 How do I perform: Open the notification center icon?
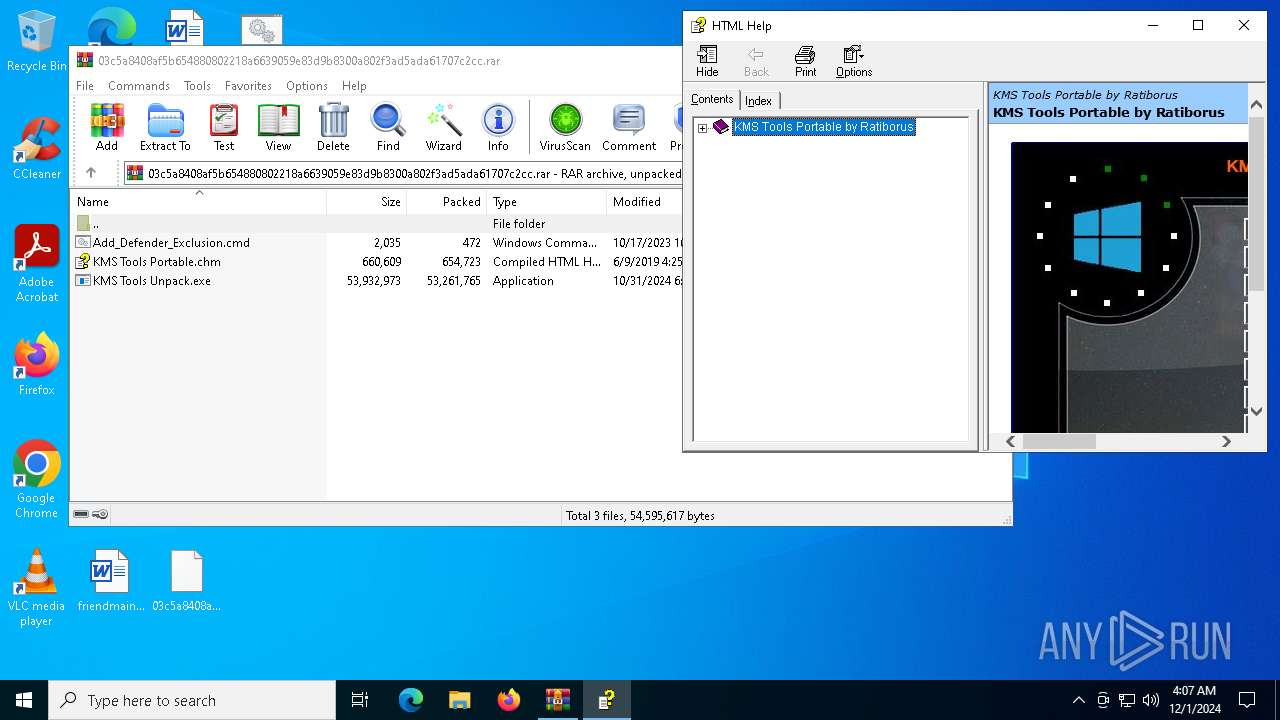click(x=1247, y=700)
